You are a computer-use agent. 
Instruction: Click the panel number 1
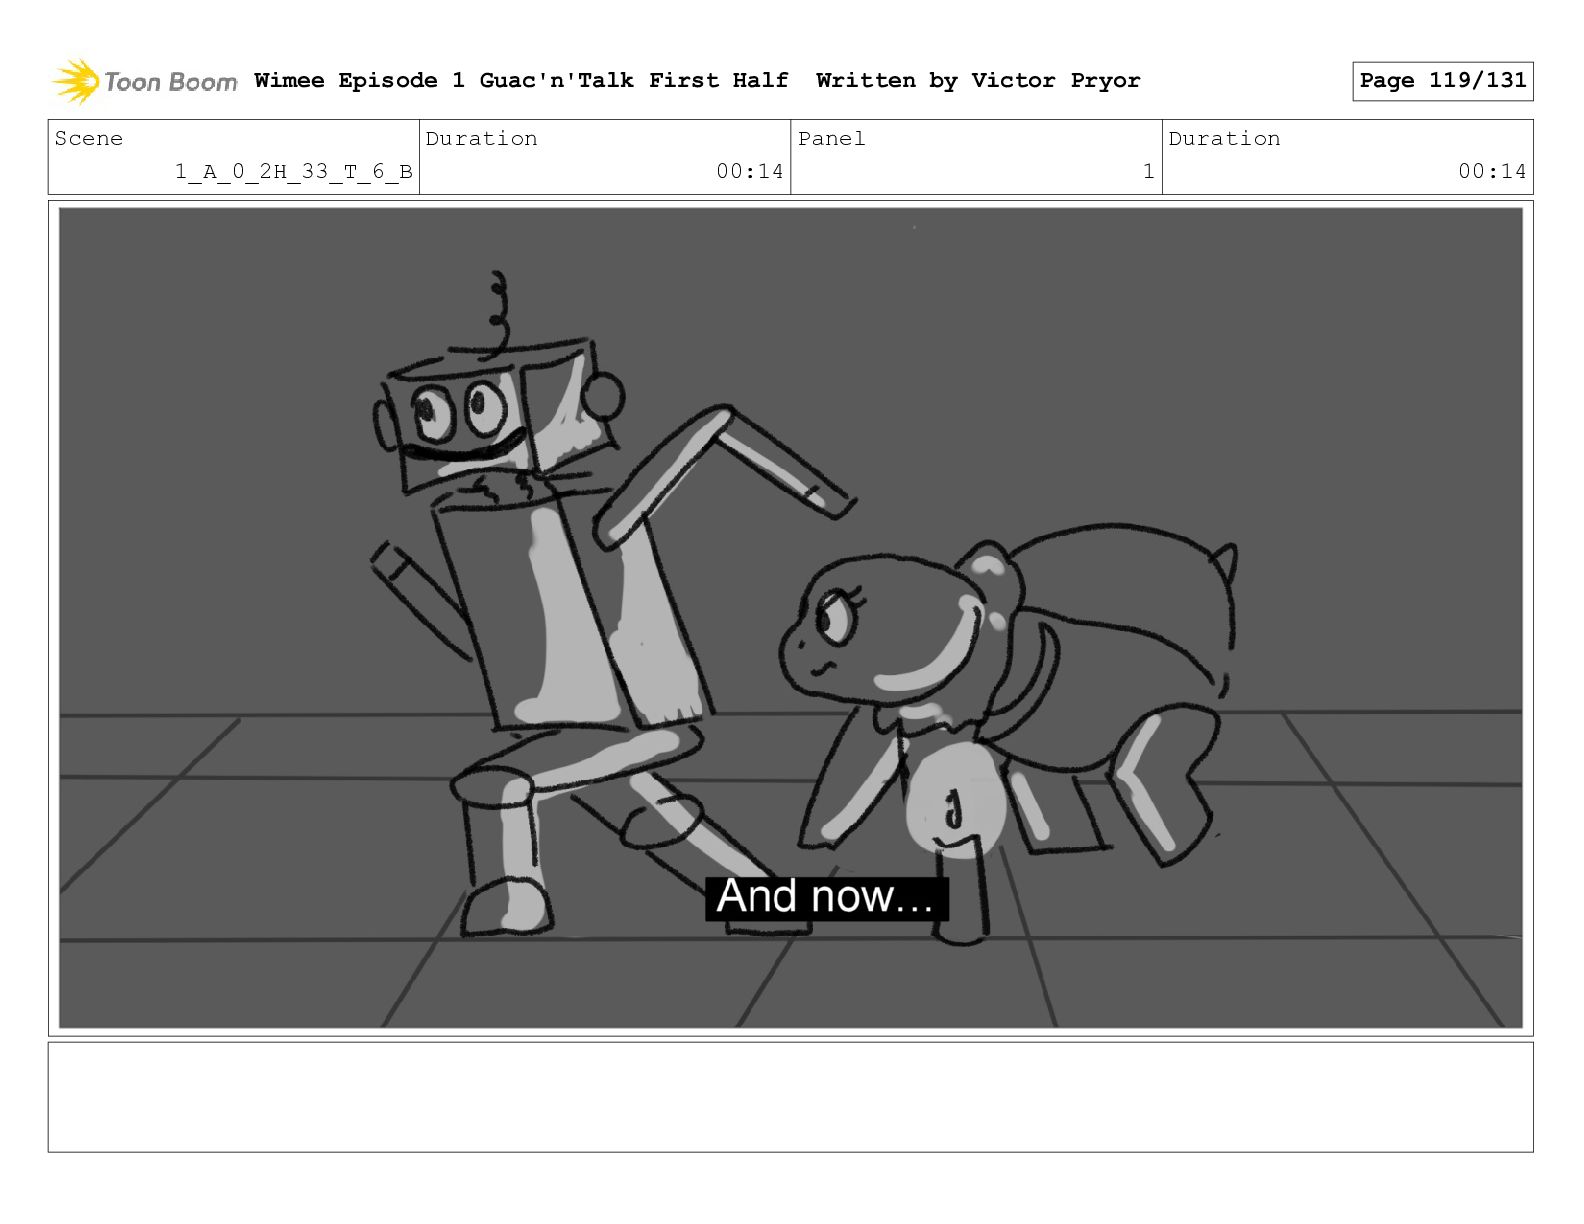[1149, 171]
